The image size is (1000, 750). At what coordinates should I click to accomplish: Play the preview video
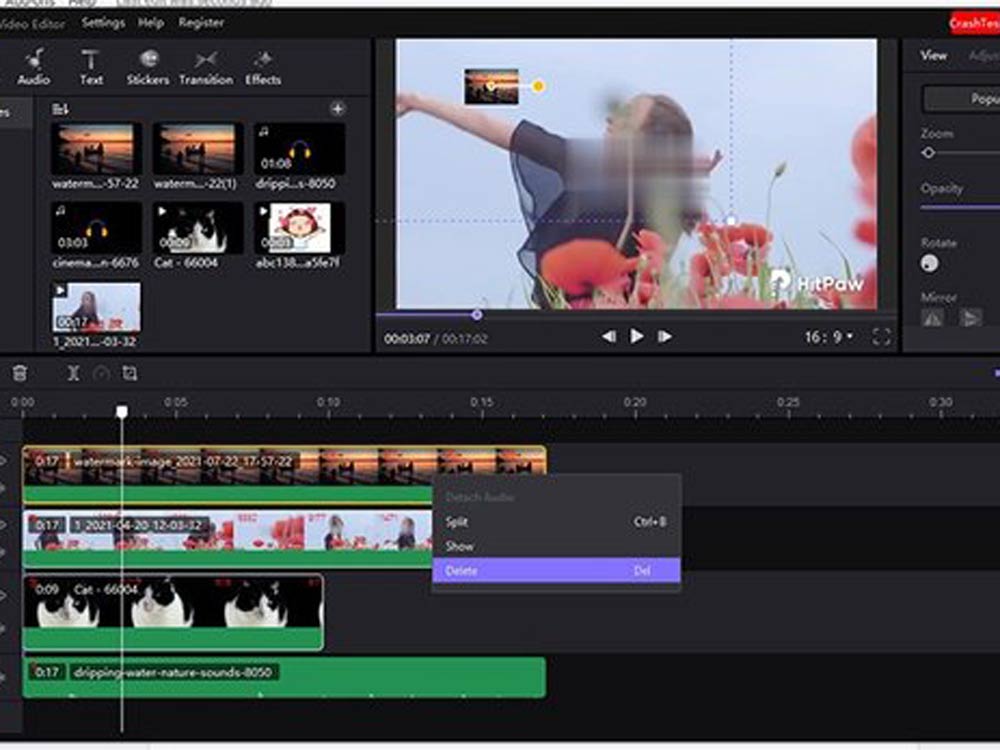pyautogui.click(x=636, y=336)
